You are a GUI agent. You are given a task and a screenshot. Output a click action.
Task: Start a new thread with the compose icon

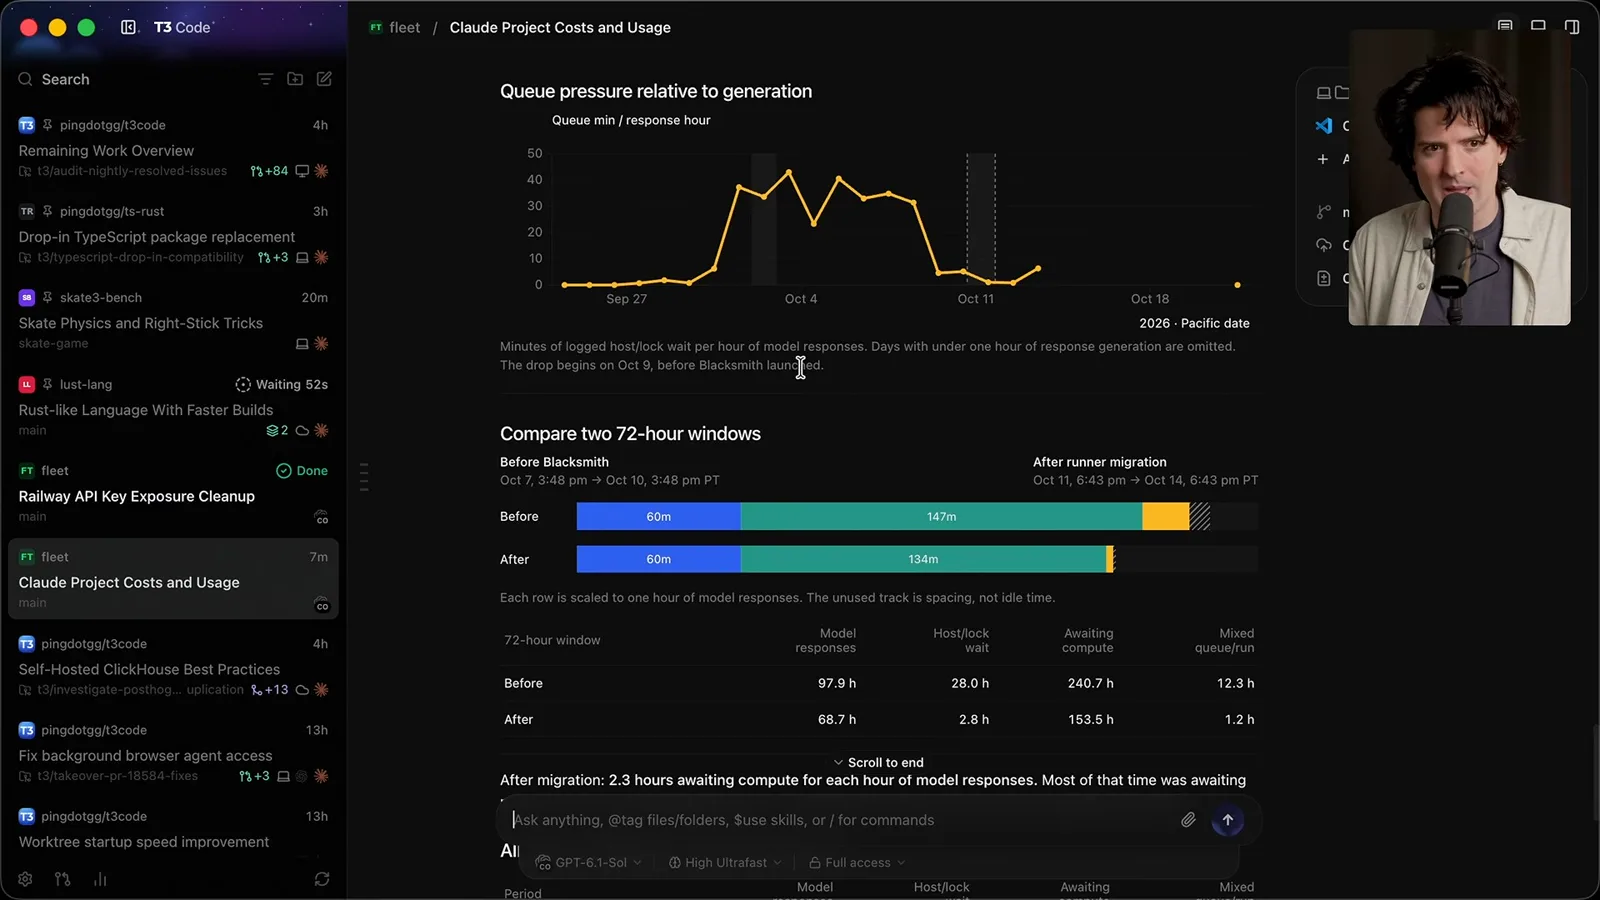pos(324,79)
